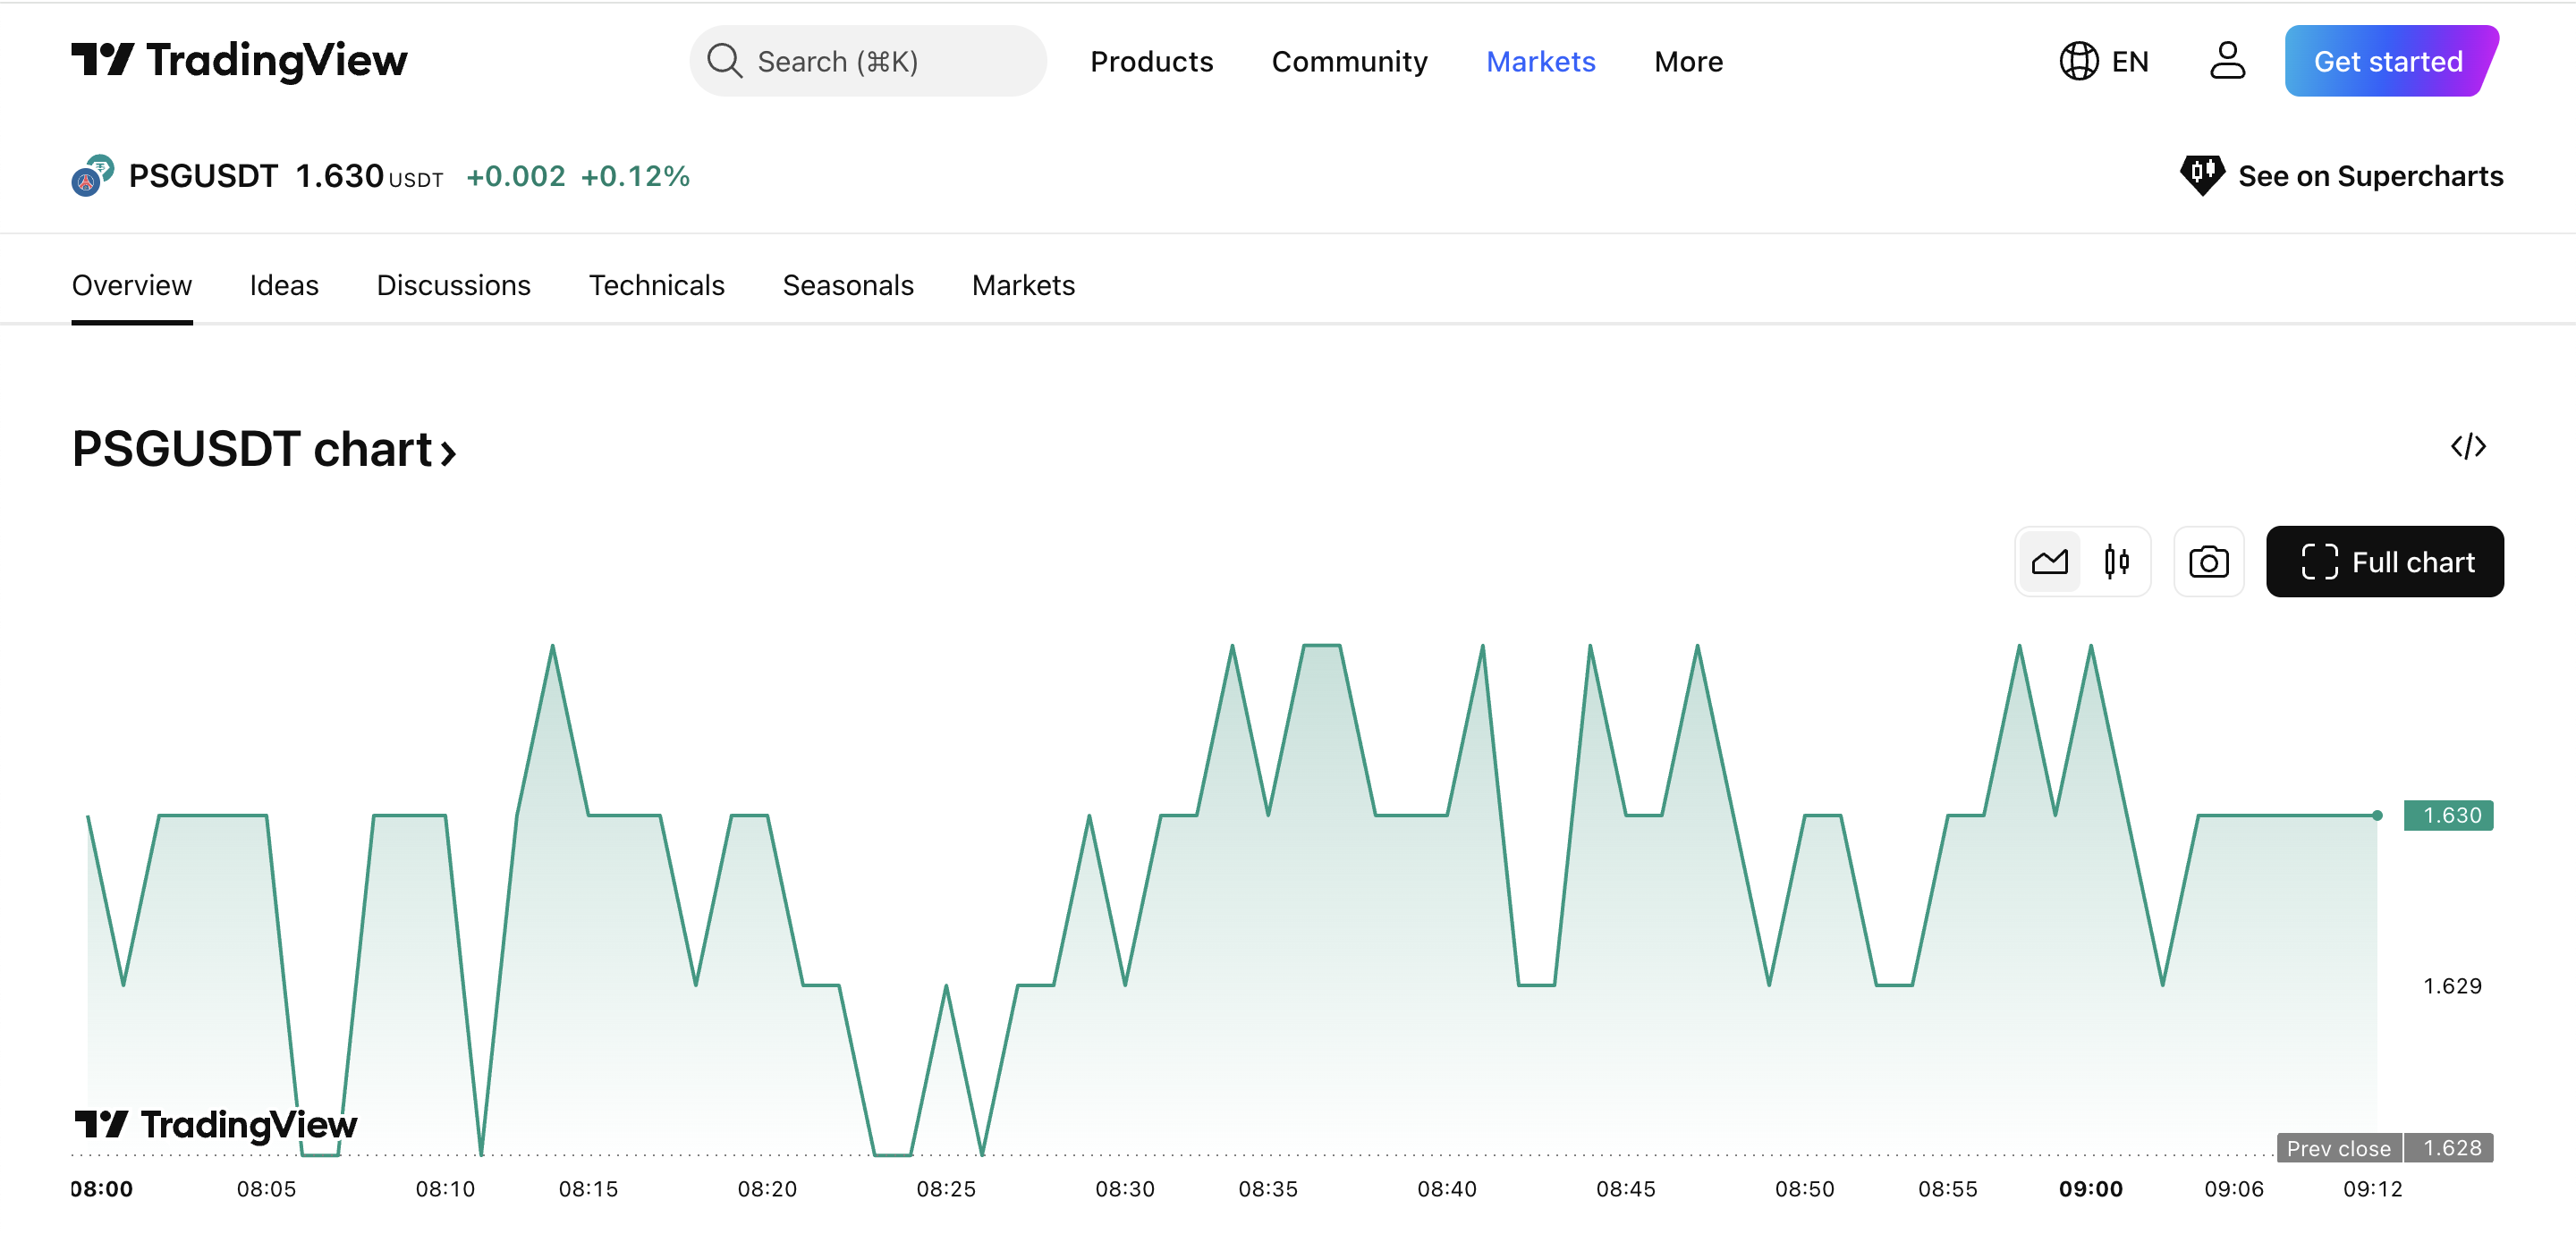Click the Get started button

coord(2391,61)
